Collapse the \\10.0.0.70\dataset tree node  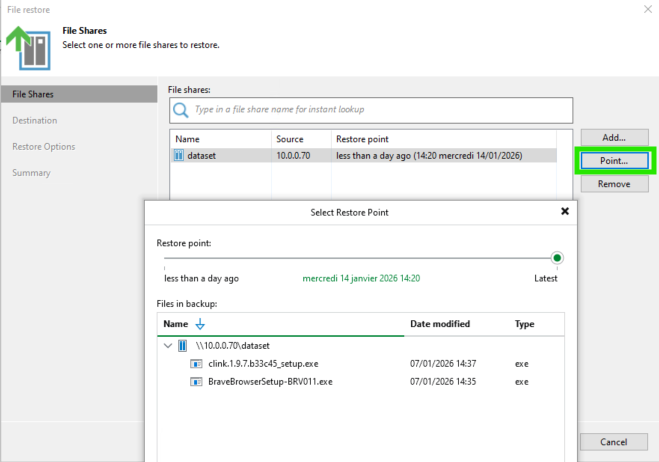[167, 345]
